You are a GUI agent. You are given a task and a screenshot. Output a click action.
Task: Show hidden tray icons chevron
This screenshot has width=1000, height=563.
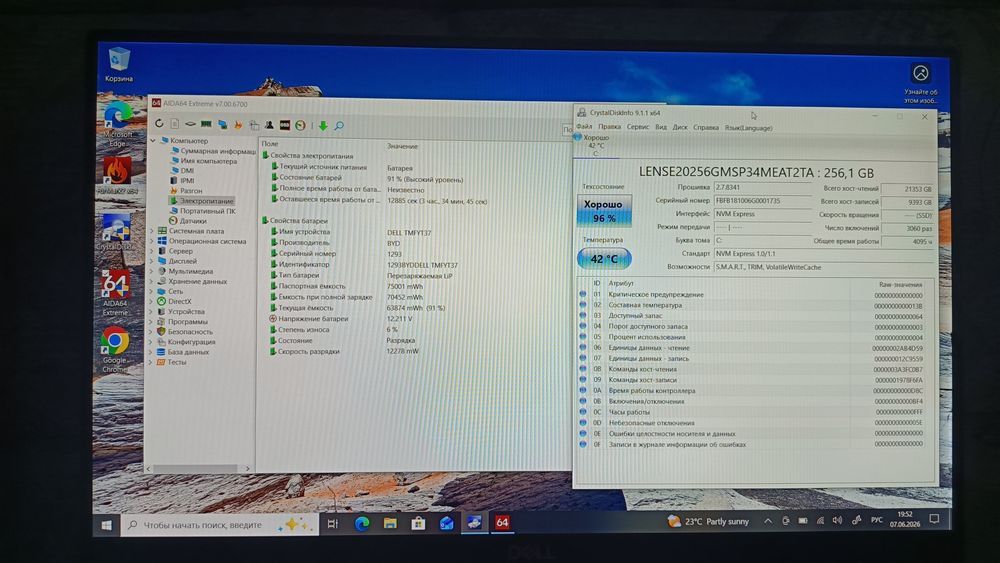tap(768, 521)
